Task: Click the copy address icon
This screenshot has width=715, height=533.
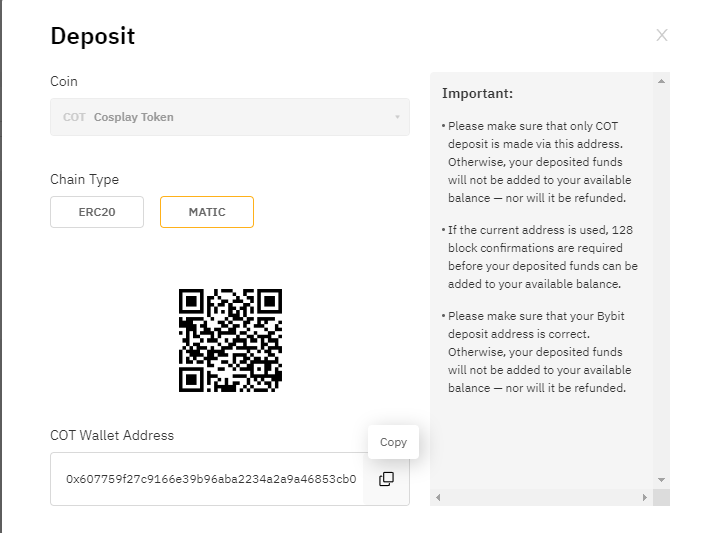Action: [386, 479]
